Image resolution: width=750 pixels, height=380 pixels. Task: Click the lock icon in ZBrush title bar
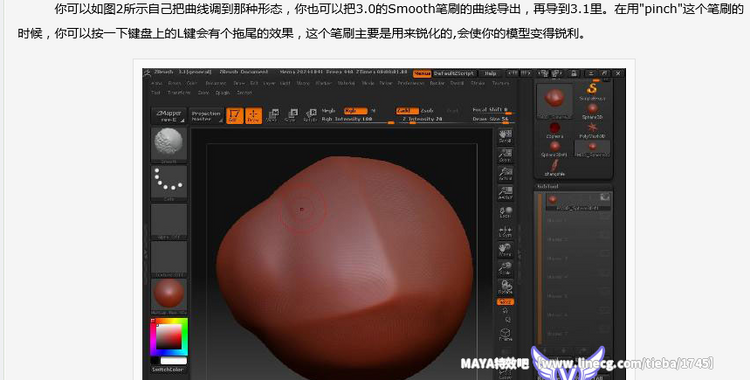[574, 73]
